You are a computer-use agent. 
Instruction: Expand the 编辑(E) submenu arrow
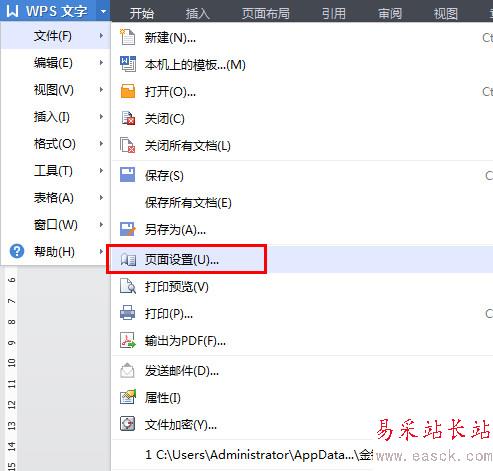(x=101, y=62)
